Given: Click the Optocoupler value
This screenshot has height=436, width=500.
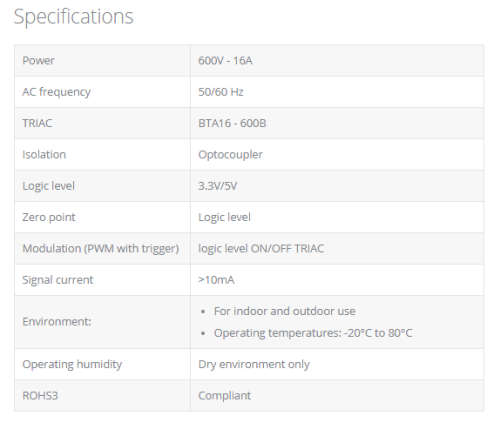Looking at the screenshot, I should (x=230, y=155).
